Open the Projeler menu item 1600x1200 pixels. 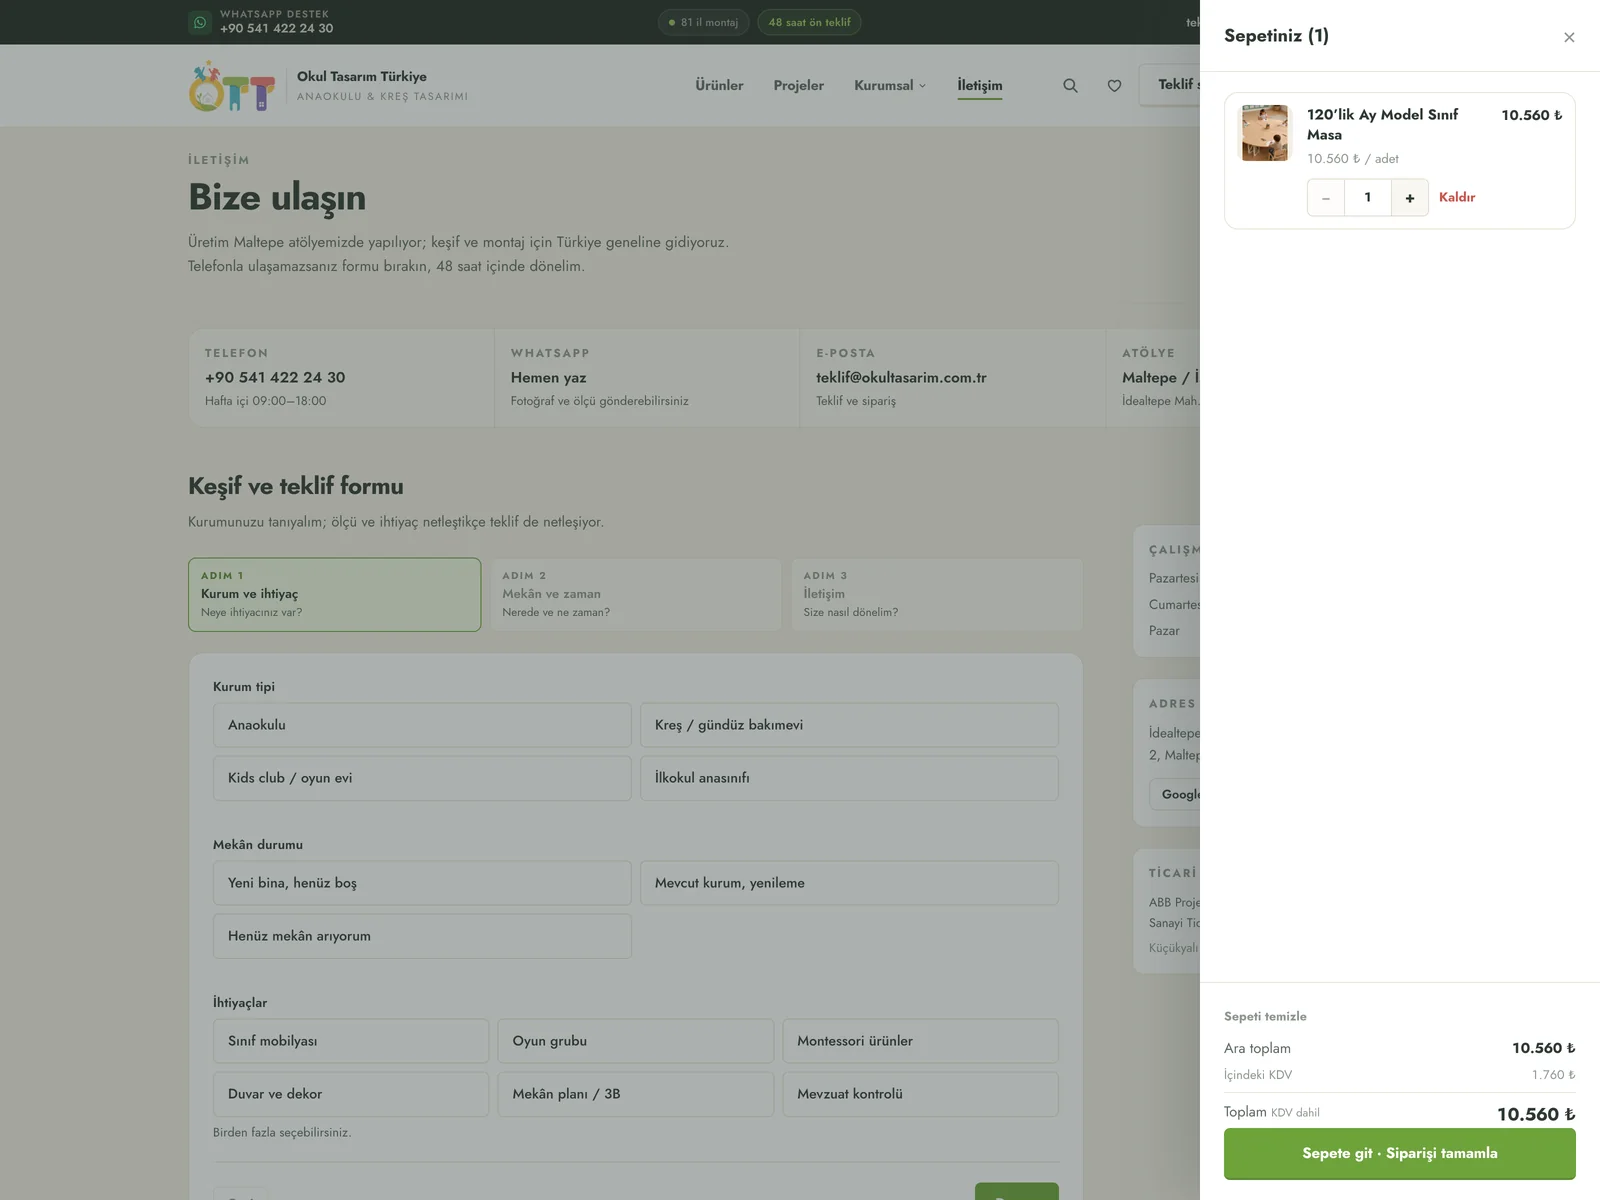pyautogui.click(x=799, y=85)
